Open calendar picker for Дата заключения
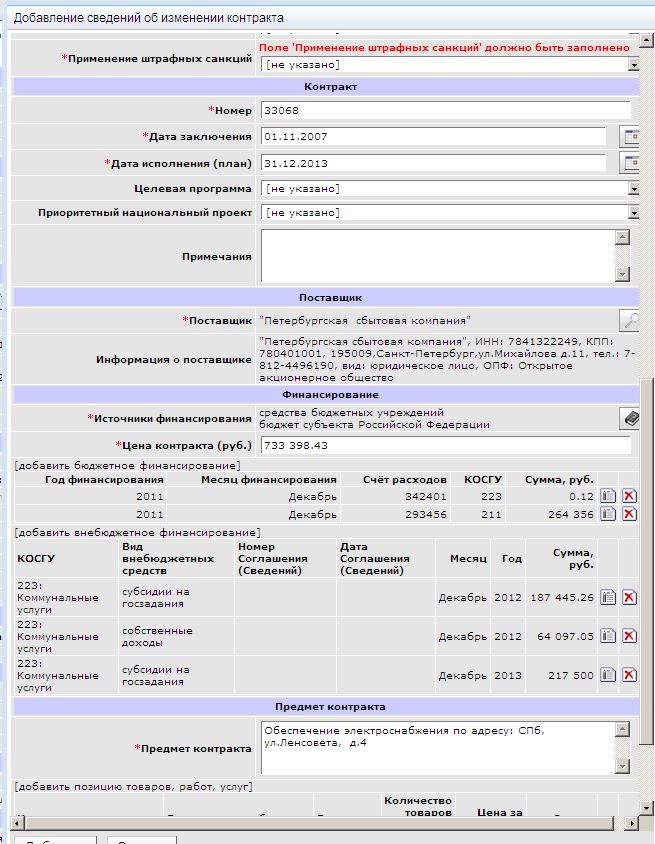Viewport: 655px width, 844px height. [x=629, y=137]
